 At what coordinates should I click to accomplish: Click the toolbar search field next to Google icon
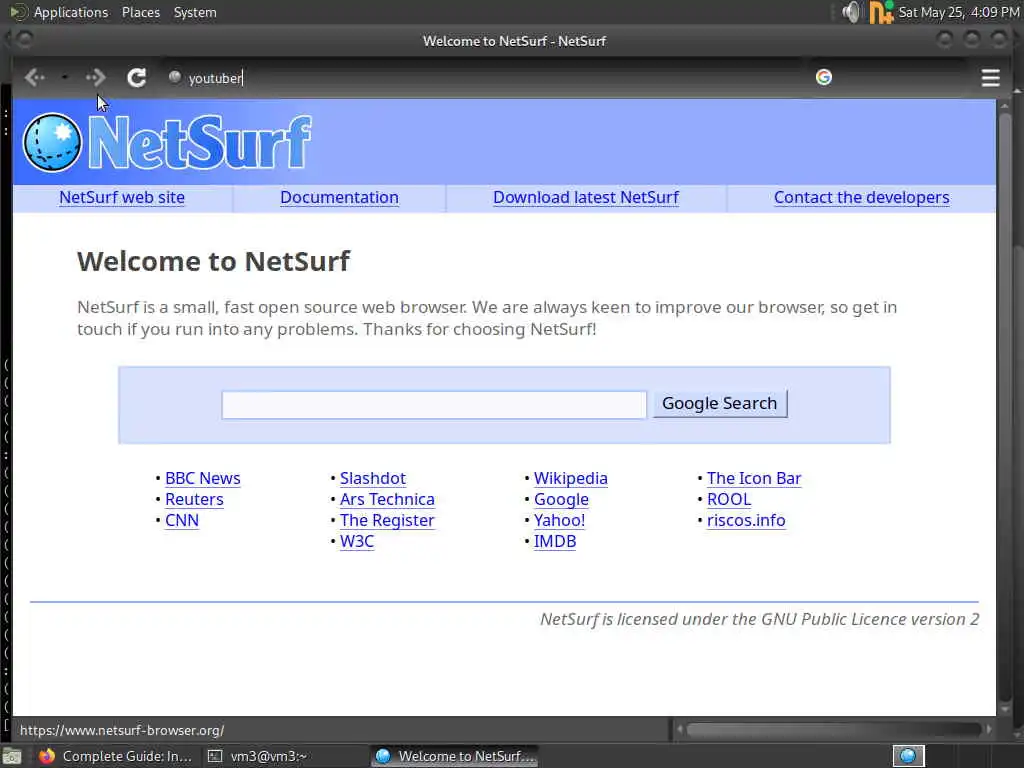[901, 77]
